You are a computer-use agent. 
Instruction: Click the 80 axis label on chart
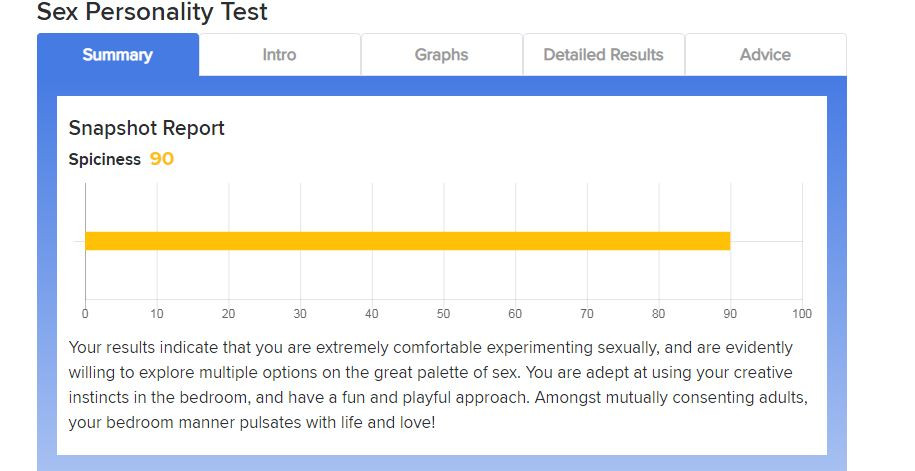(658, 314)
